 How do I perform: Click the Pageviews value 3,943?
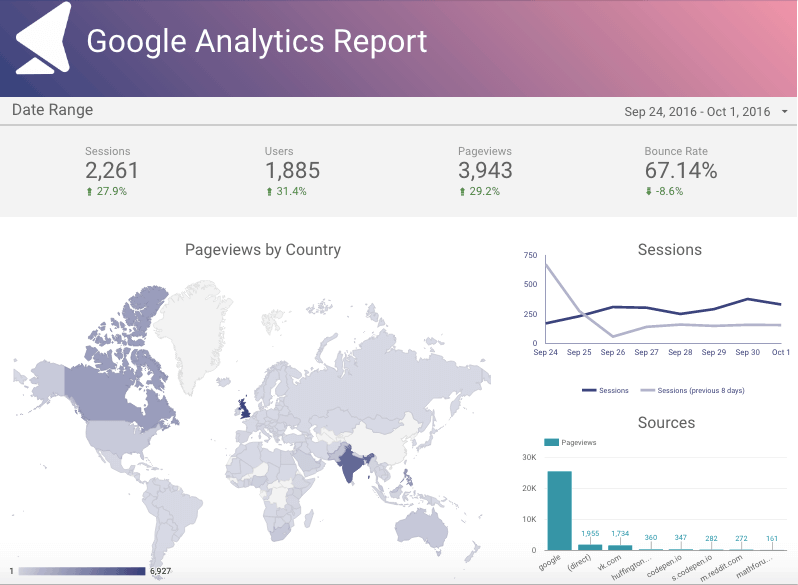[485, 171]
